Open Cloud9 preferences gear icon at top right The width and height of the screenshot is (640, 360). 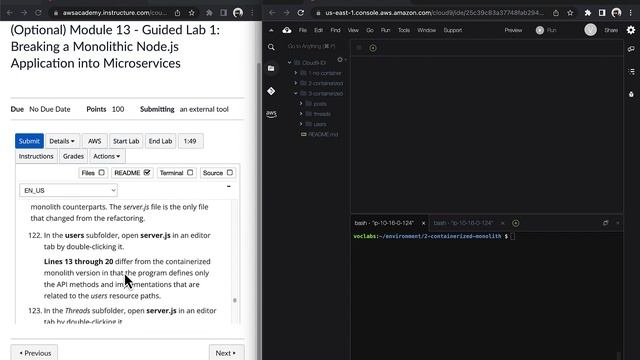pos(631,30)
